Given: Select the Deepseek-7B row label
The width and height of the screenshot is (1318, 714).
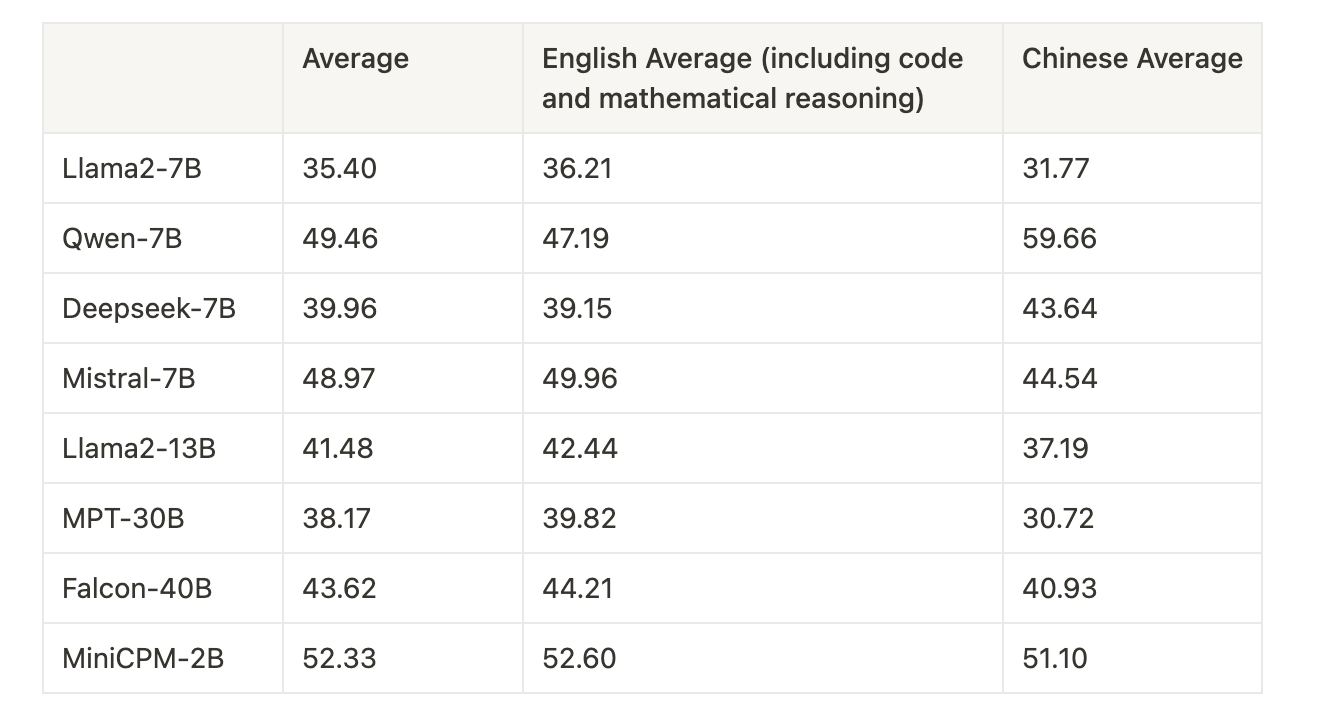Looking at the screenshot, I should tap(149, 308).
